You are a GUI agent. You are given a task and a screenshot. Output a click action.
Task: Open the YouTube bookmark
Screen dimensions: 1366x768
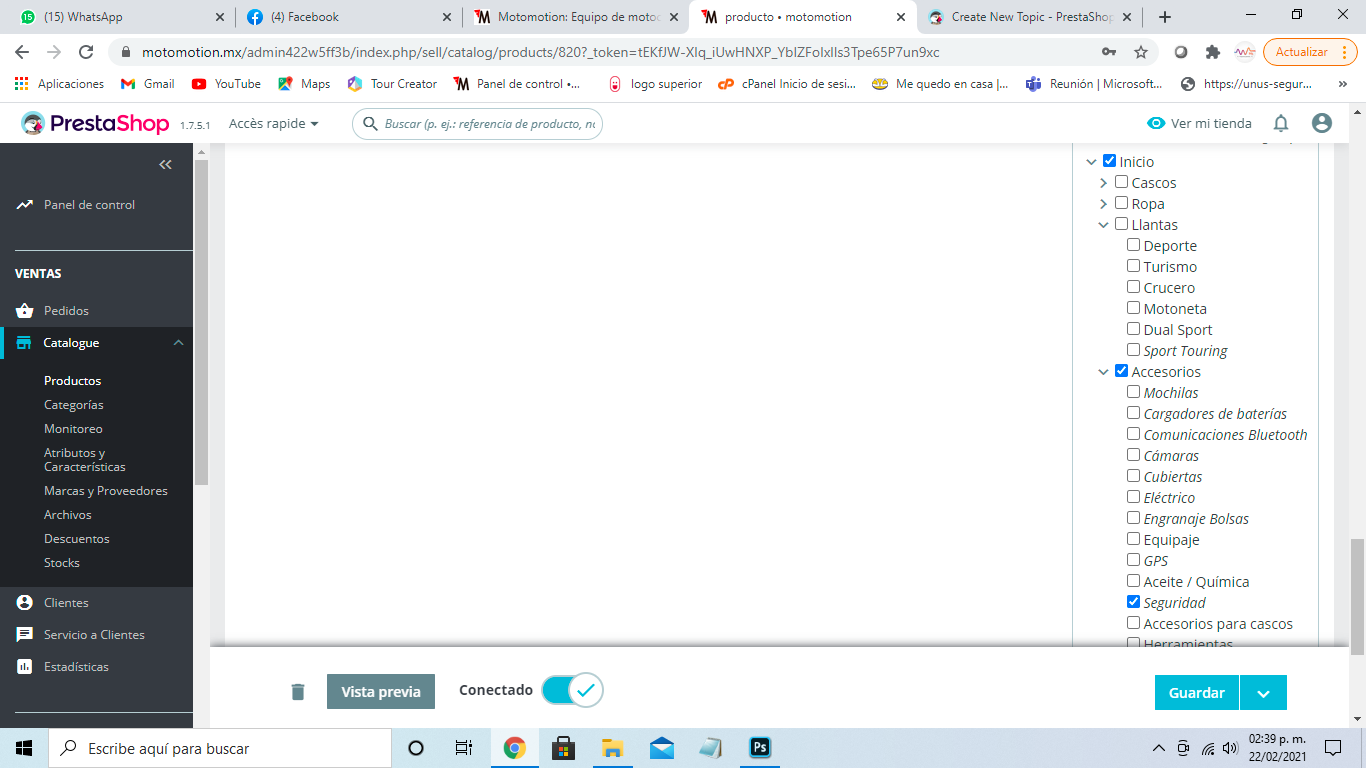[226, 84]
